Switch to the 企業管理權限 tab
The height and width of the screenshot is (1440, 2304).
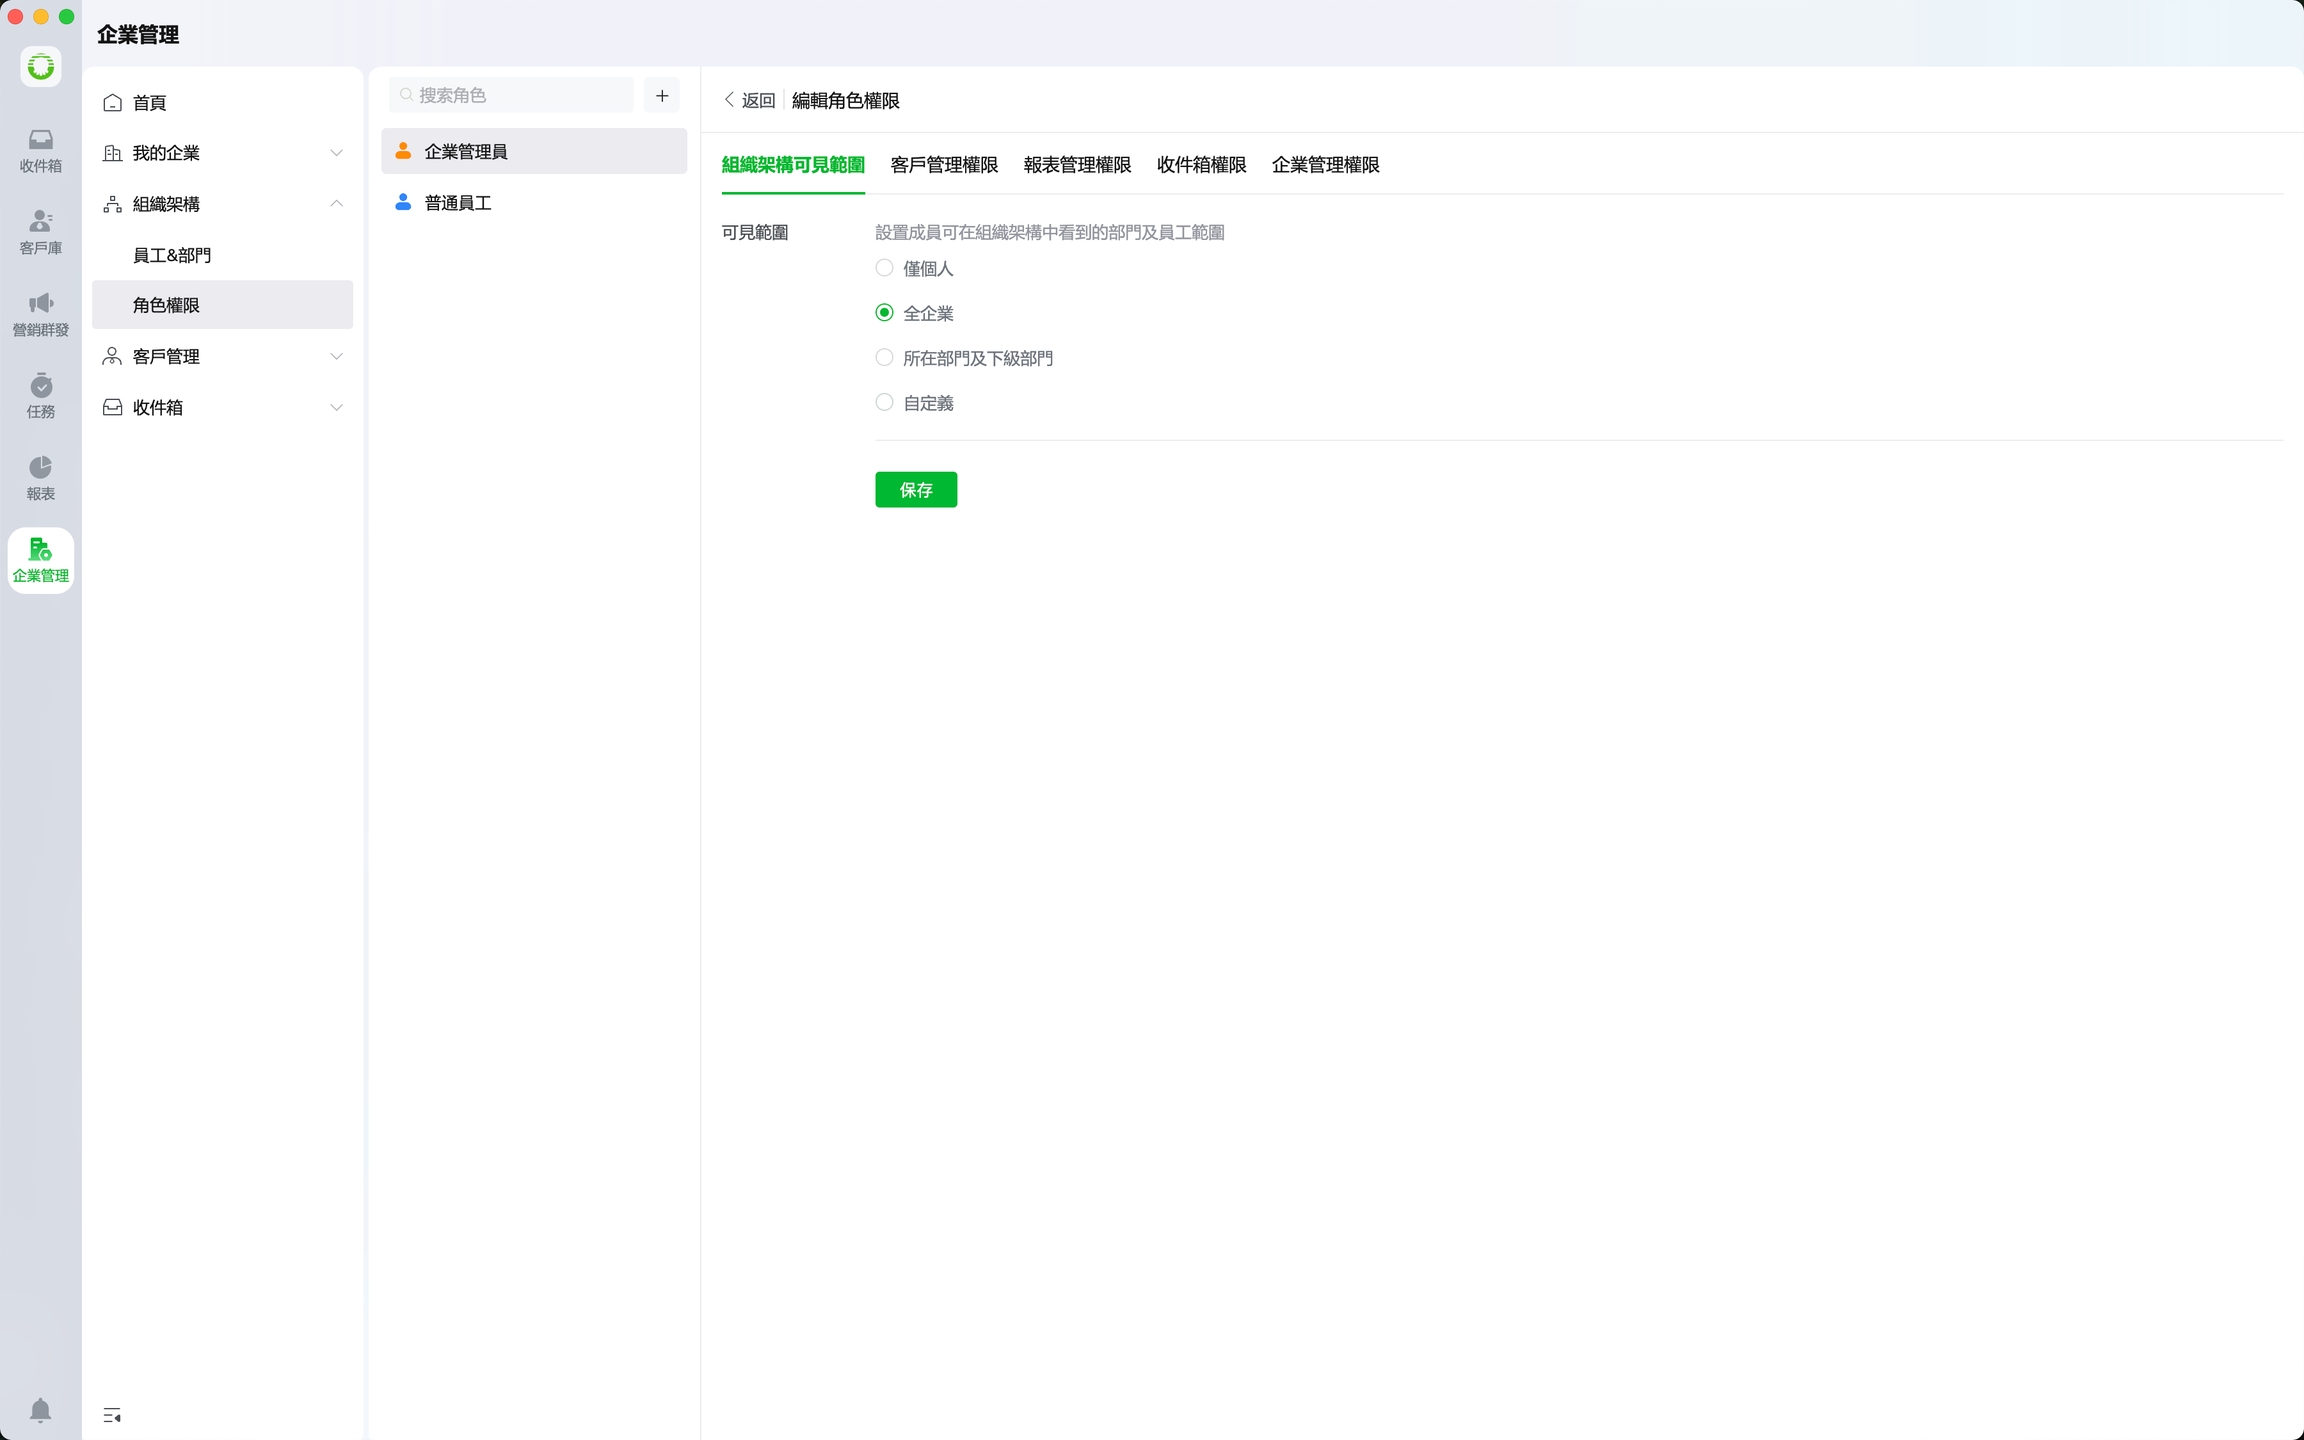pyautogui.click(x=1325, y=165)
